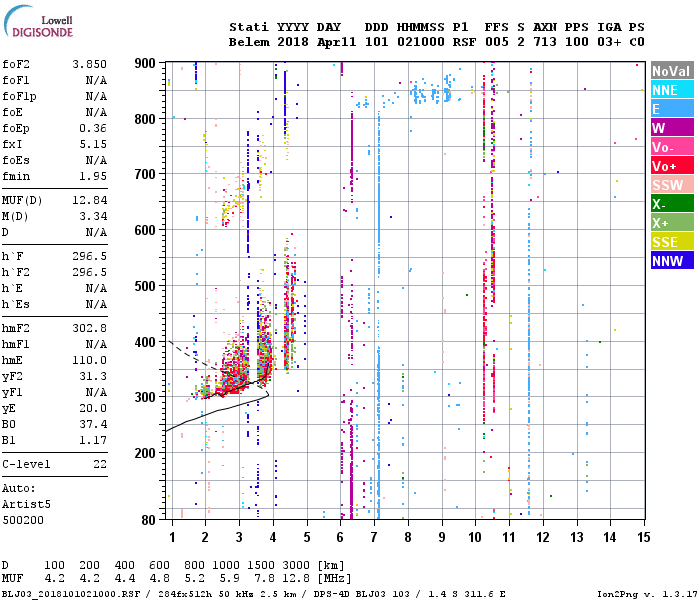Select the X- dark green legend swatch

pyautogui.click(x=672, y=204)
